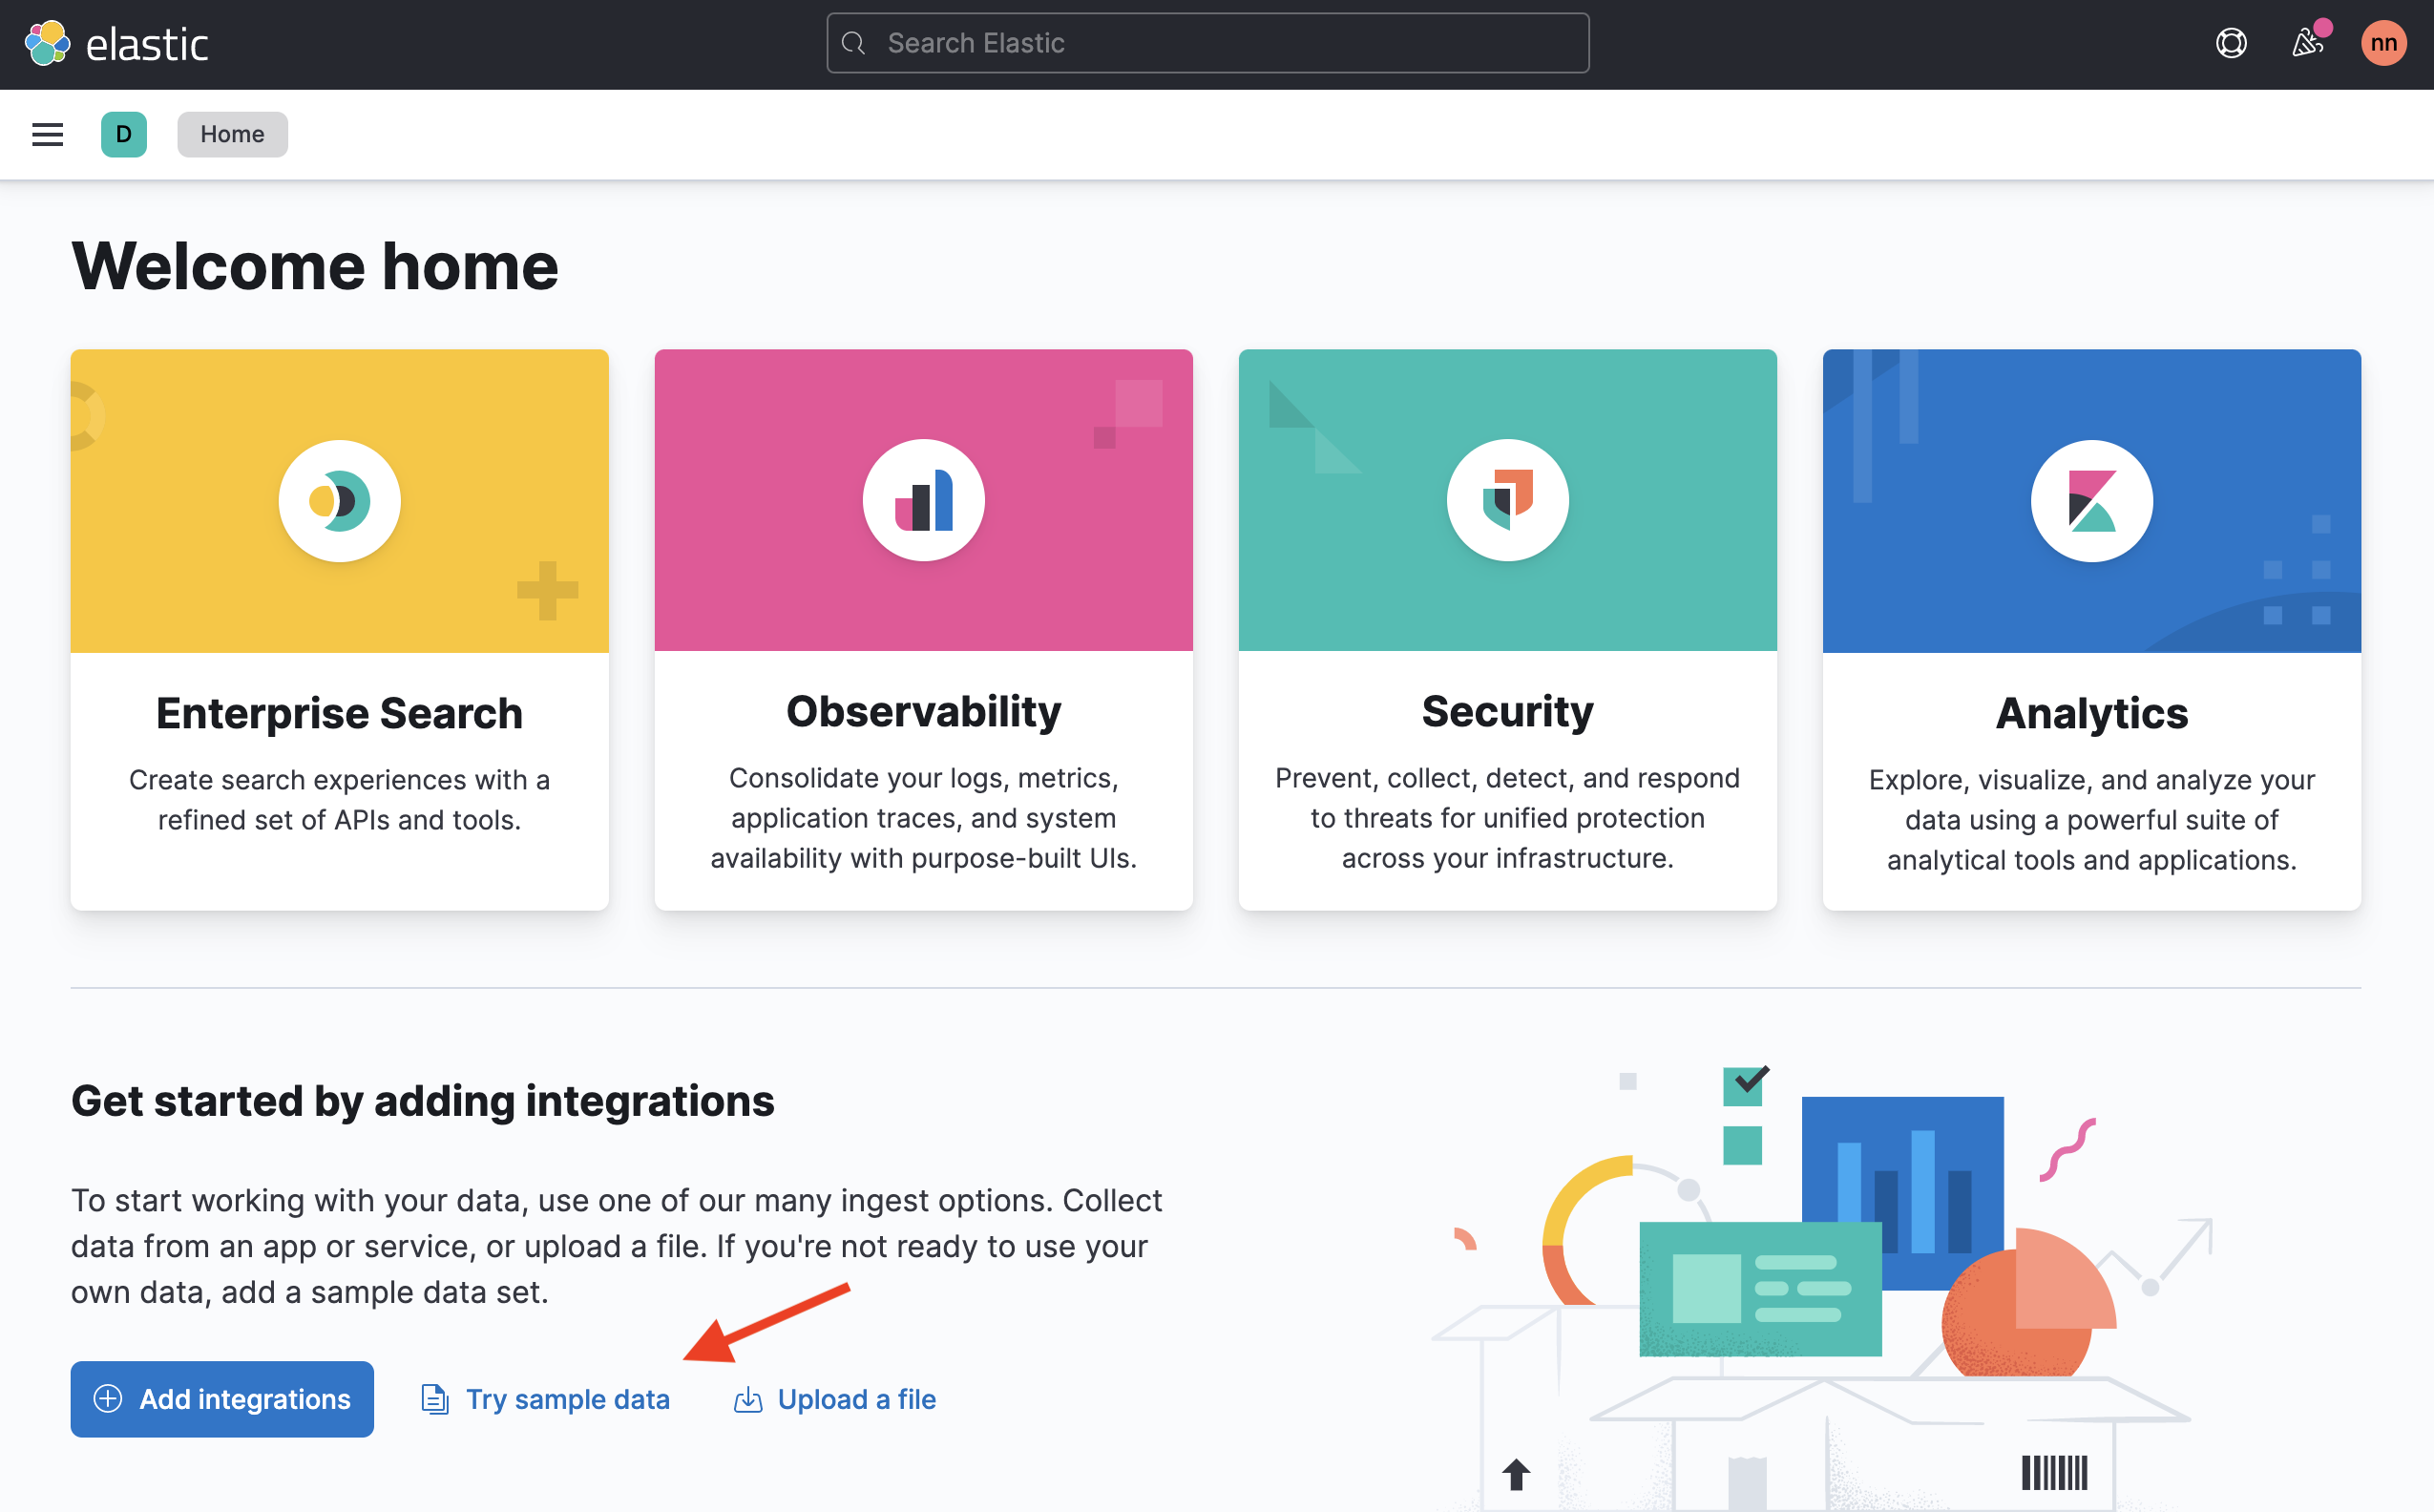The width and height of the screenshot is (2434, 1512).
Task: Click the Observability card description text
Action: coord(924,818)
